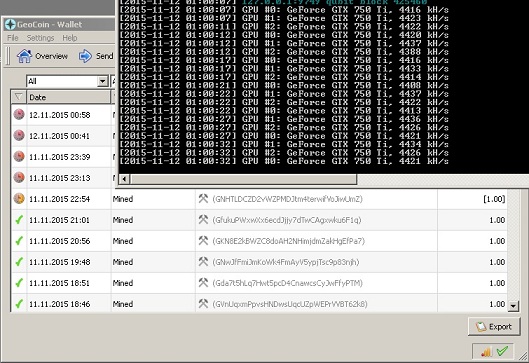Image resolution: width=529 pixels, height=363 pixels.
Task: Click the green sync checkmark status icon
Action: coord(502,351)
